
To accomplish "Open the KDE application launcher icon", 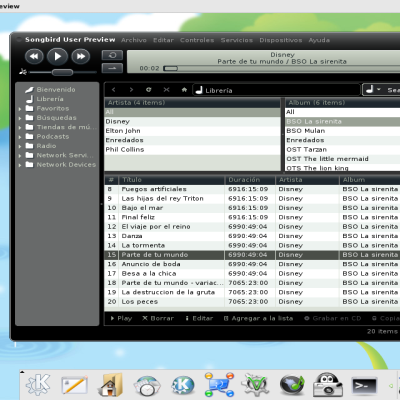I will [38, 385].
